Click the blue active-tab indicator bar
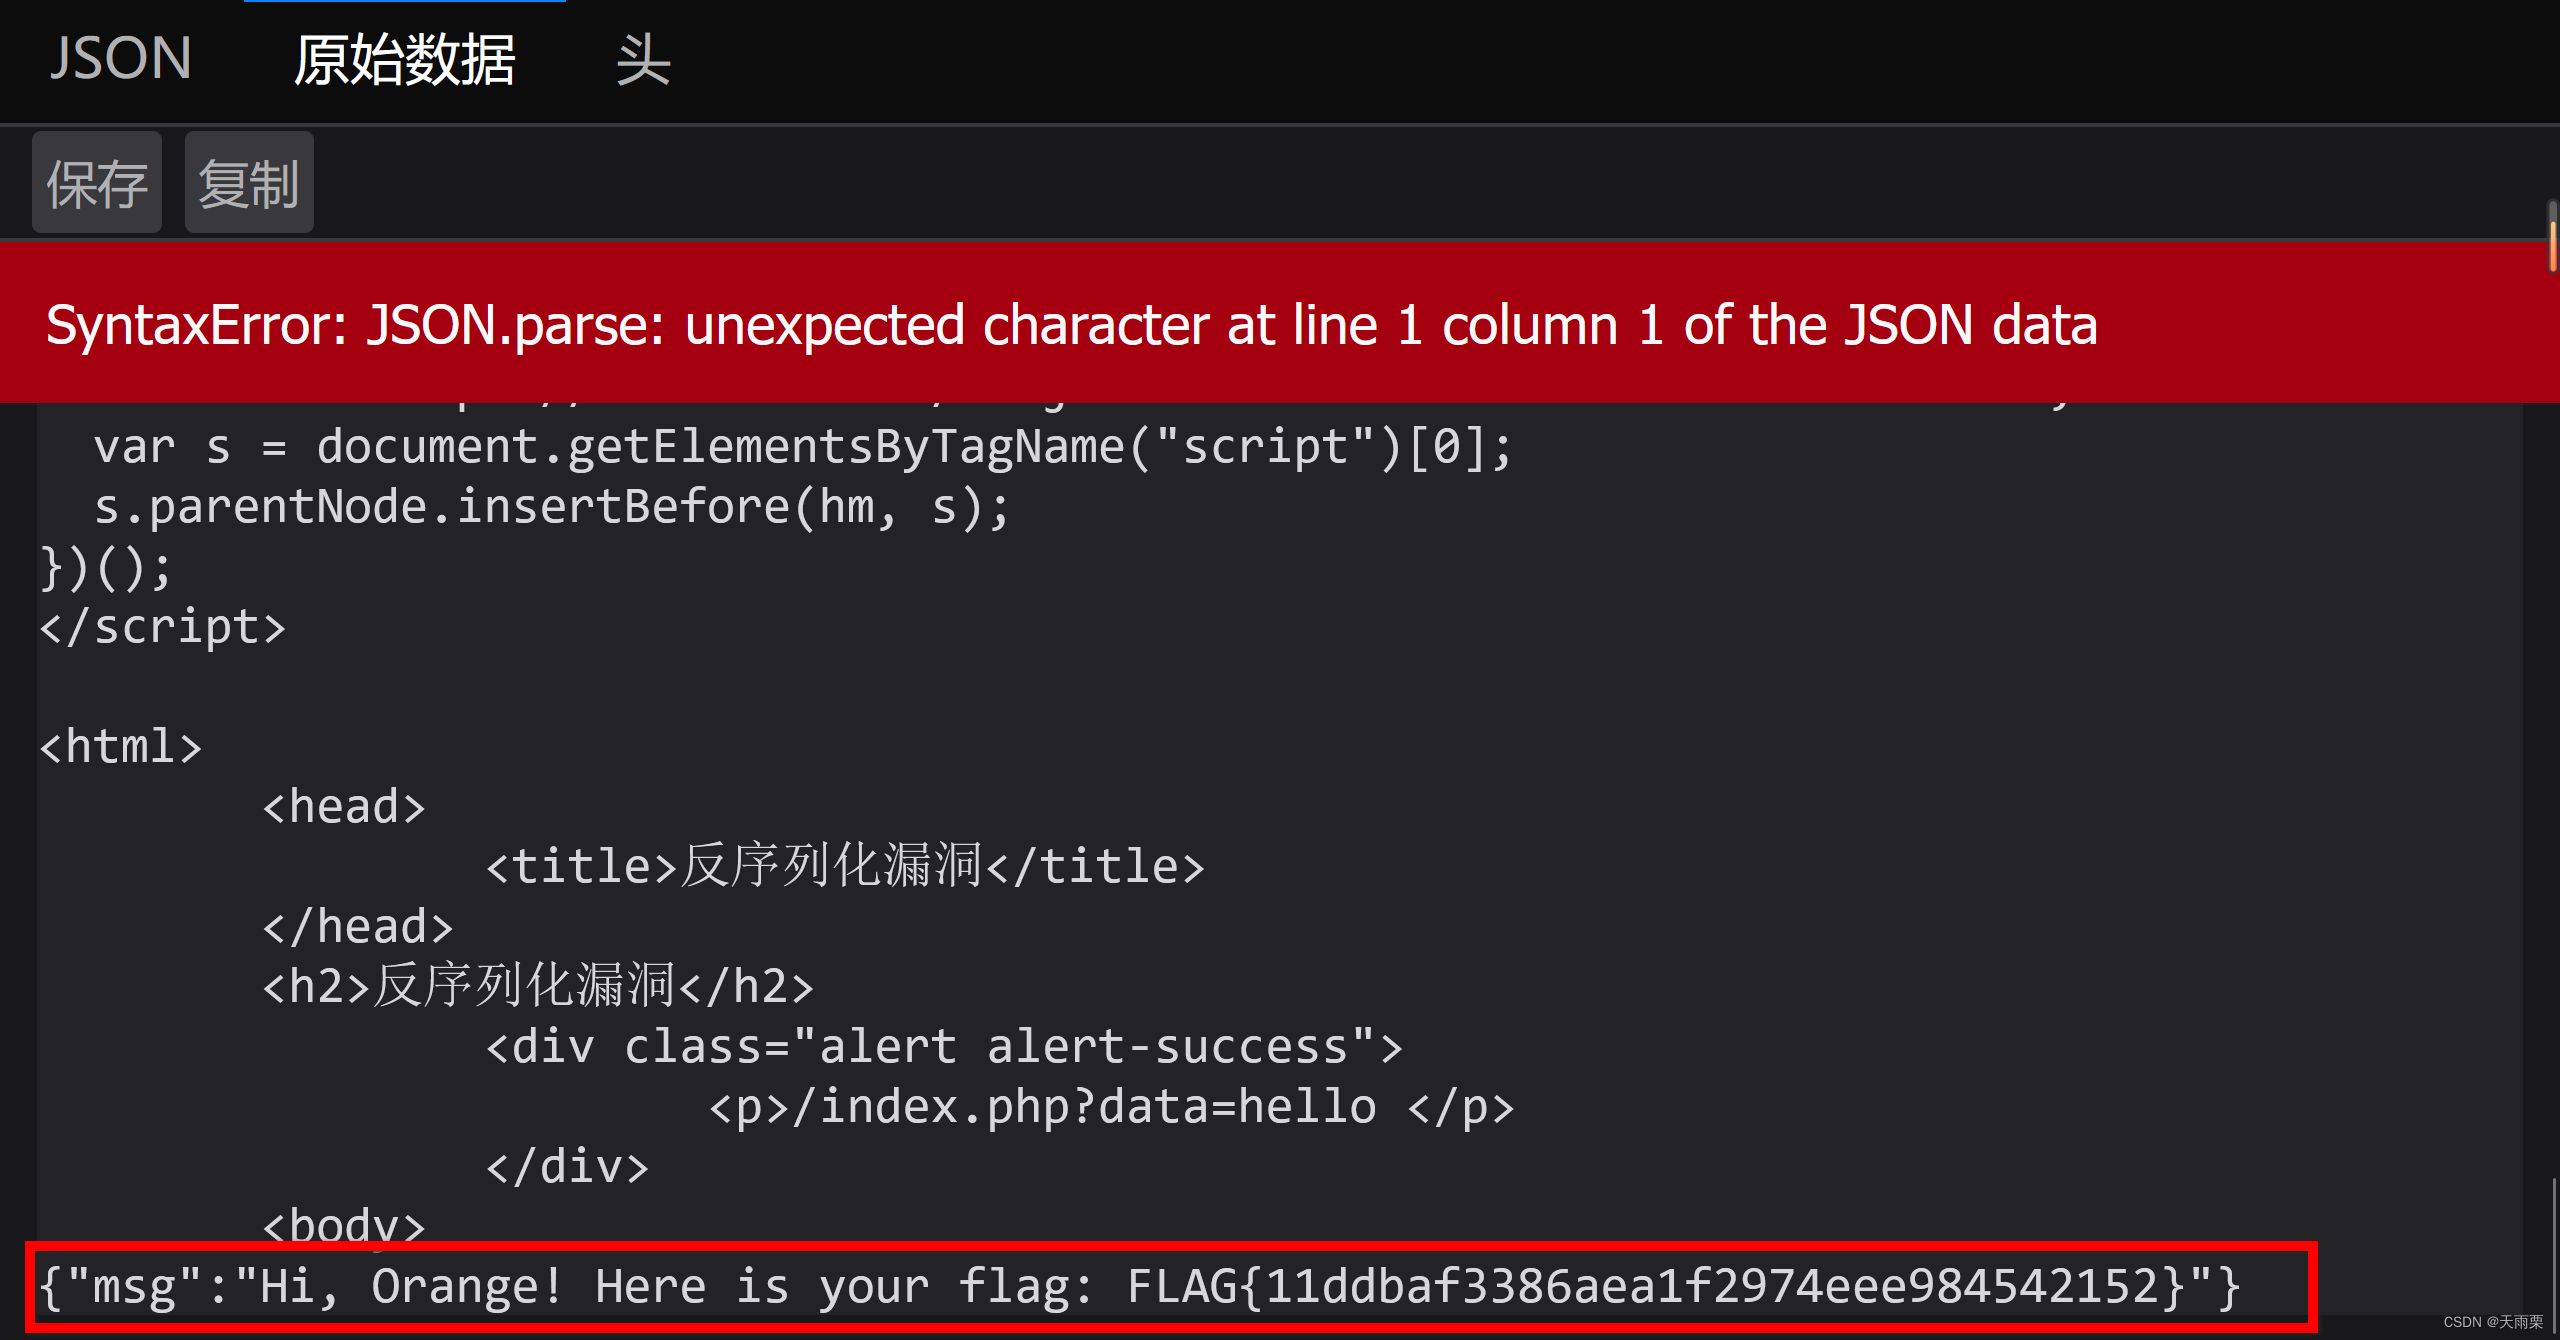The height and width of the screenshot is (1340, 2560). (x=405, y=4)
